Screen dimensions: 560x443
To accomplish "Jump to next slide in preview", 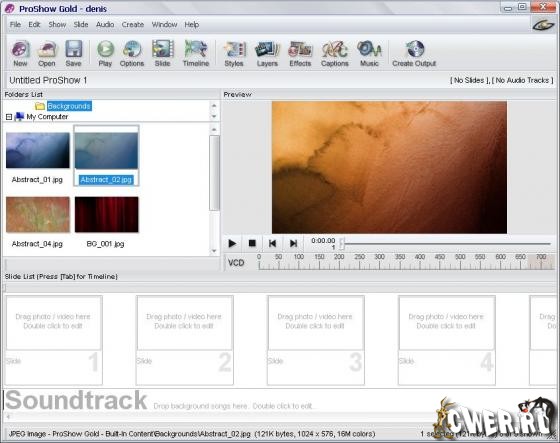I will pos(293,243).
